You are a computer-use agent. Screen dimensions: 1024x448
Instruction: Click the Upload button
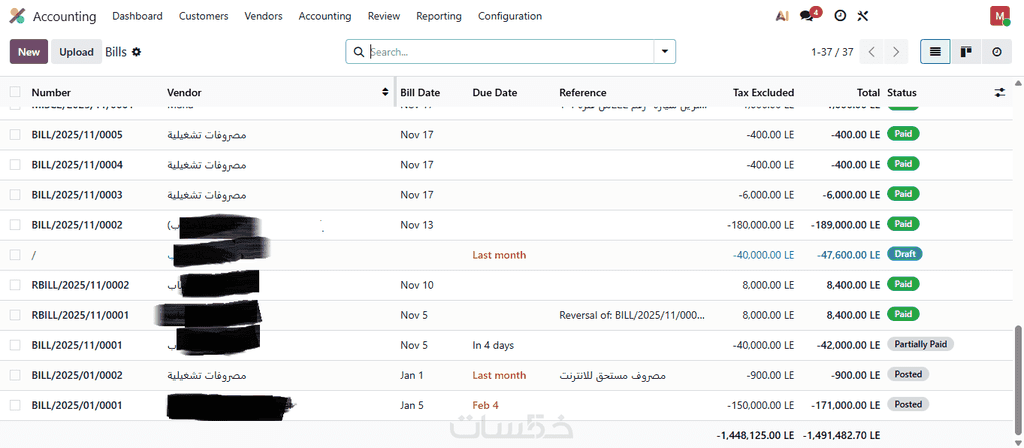coord(76,52)
